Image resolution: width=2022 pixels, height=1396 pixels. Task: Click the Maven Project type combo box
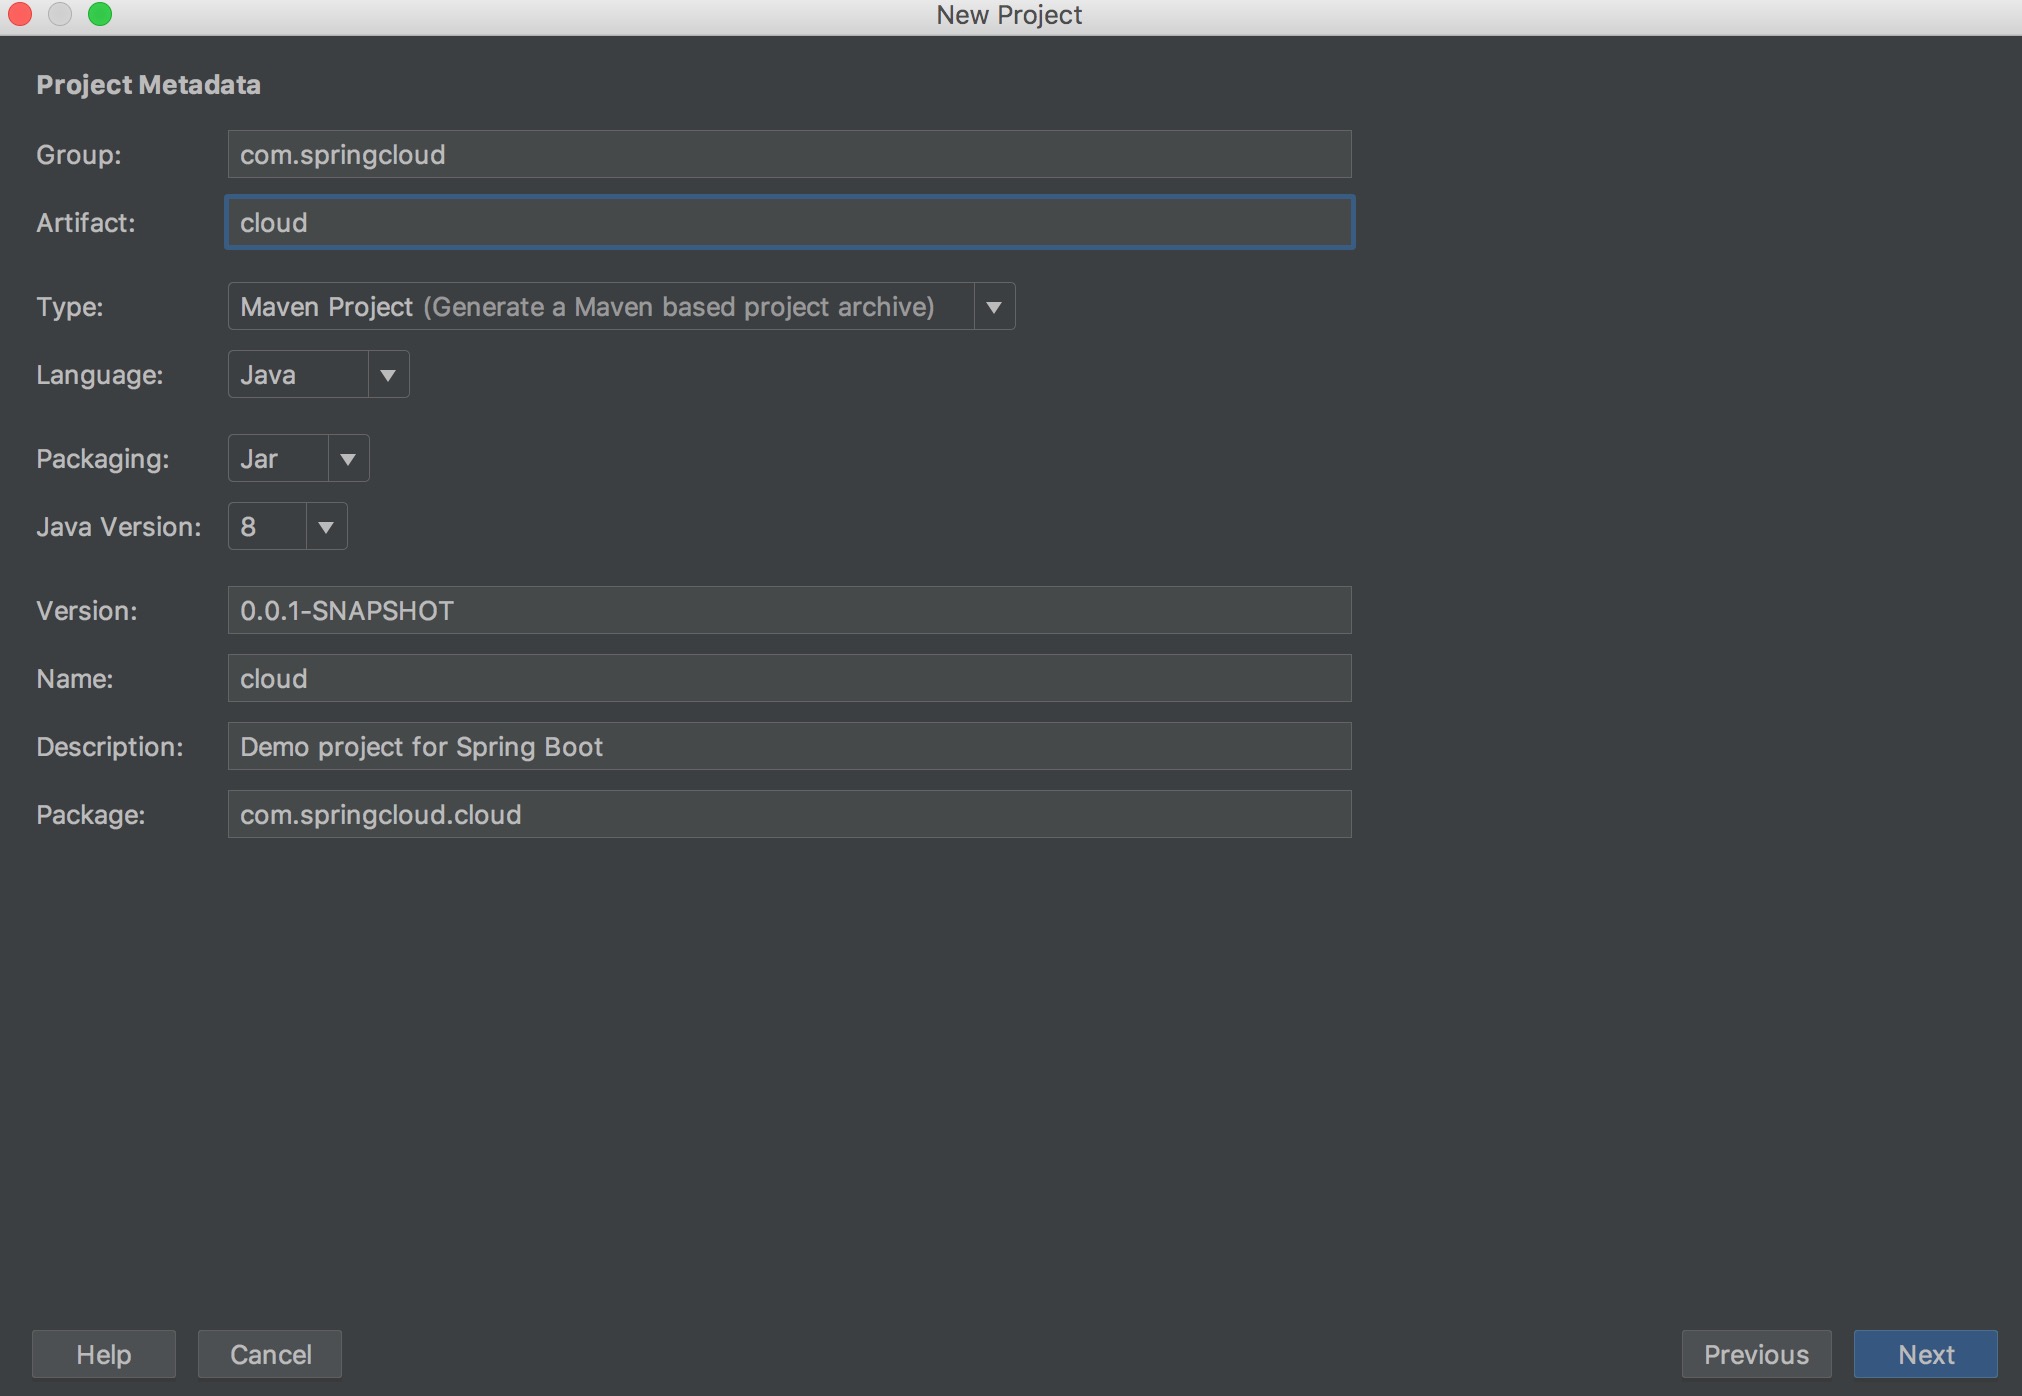(x=600, y=307)
